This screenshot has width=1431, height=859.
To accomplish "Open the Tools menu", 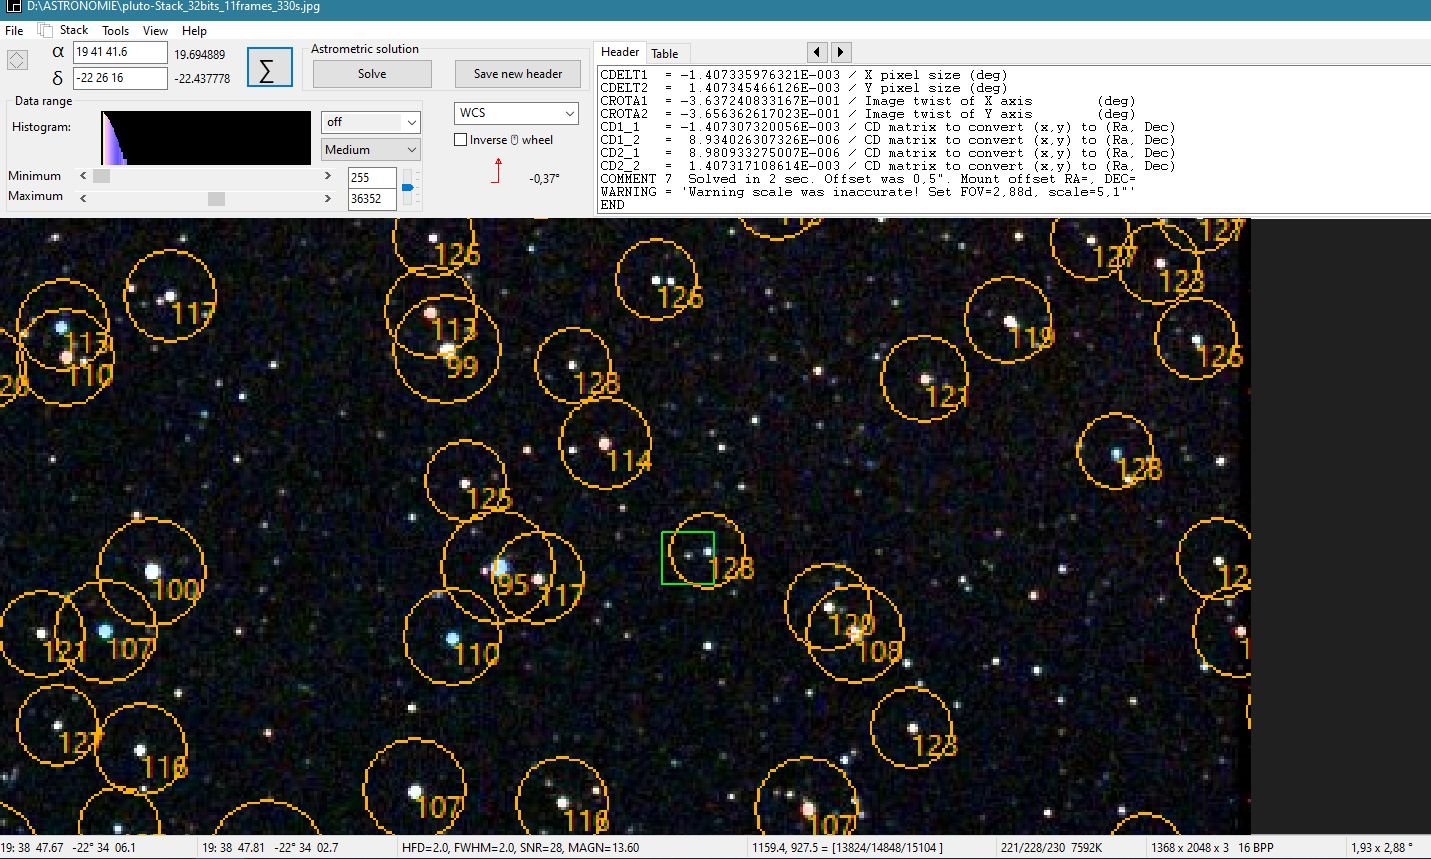I will tap(116, 30).
